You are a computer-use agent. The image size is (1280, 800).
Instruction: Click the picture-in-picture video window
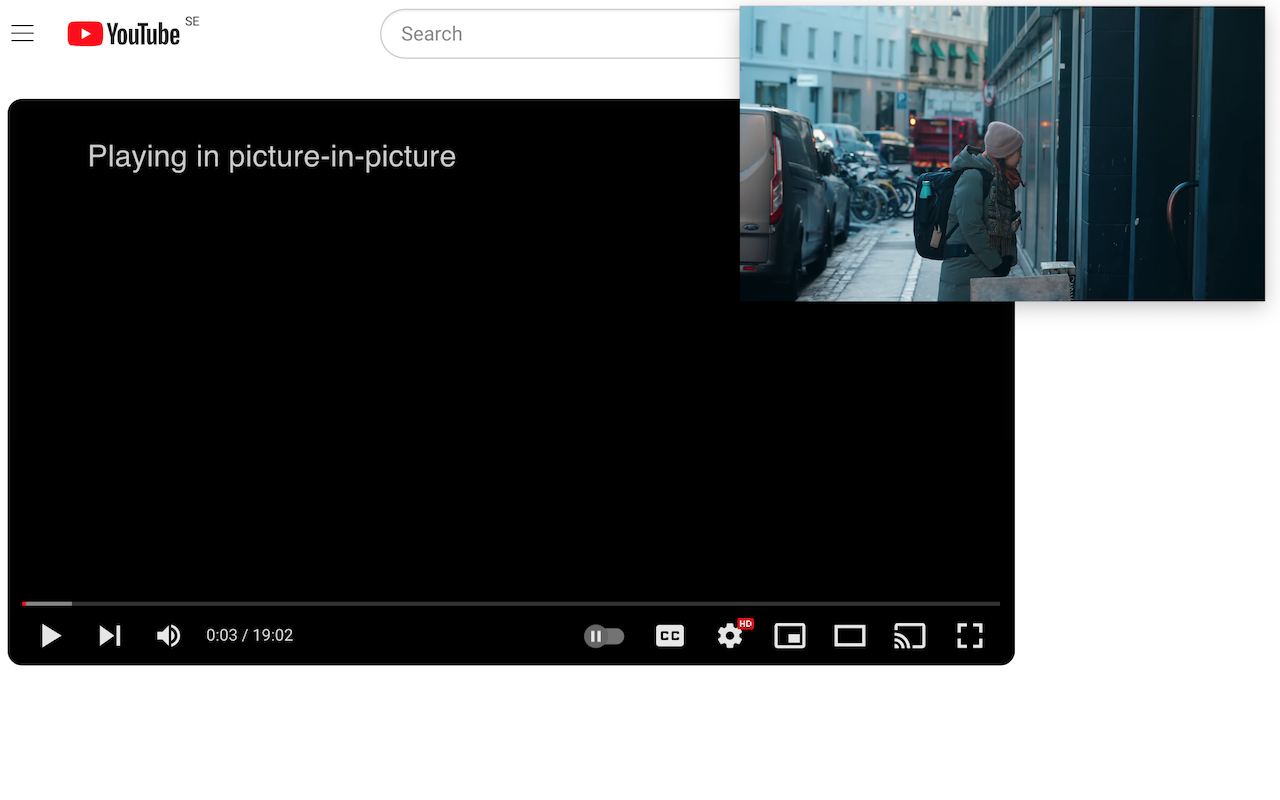[1000, 152]
